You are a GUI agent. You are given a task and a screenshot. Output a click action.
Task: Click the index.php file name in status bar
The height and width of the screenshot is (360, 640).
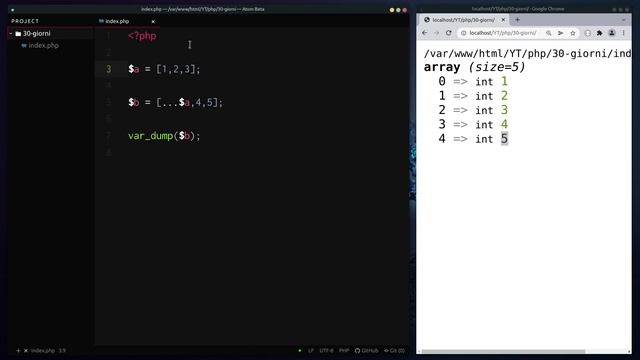[43, 351]
